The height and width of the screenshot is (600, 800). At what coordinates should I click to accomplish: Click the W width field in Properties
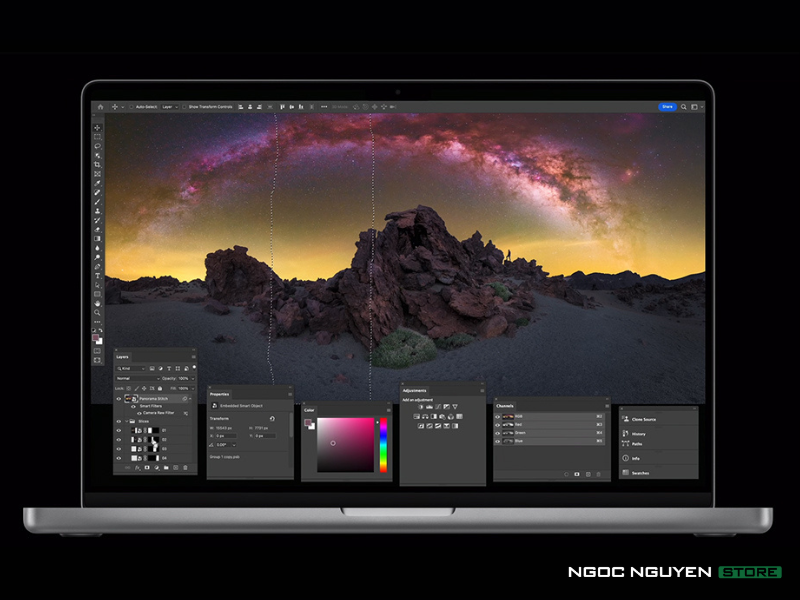[226, 428]
